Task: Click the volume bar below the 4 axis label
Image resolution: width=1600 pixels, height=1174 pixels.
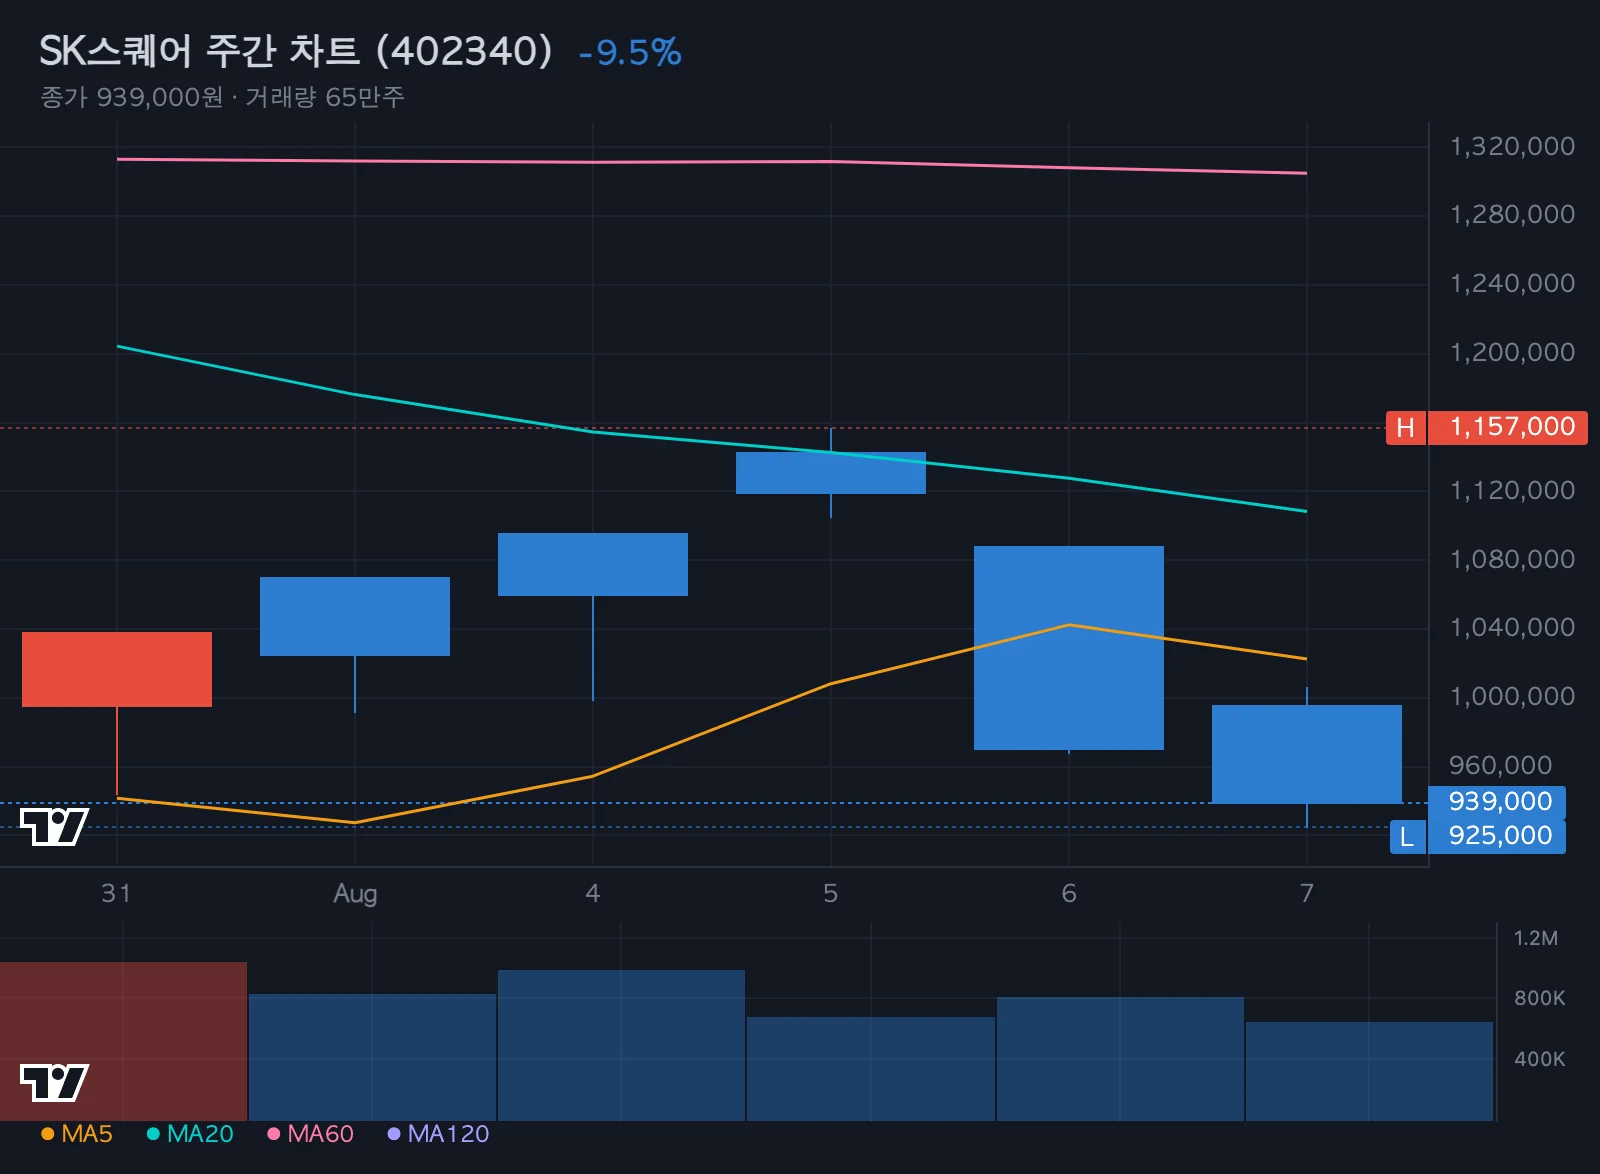Action: coord(621,1045)
